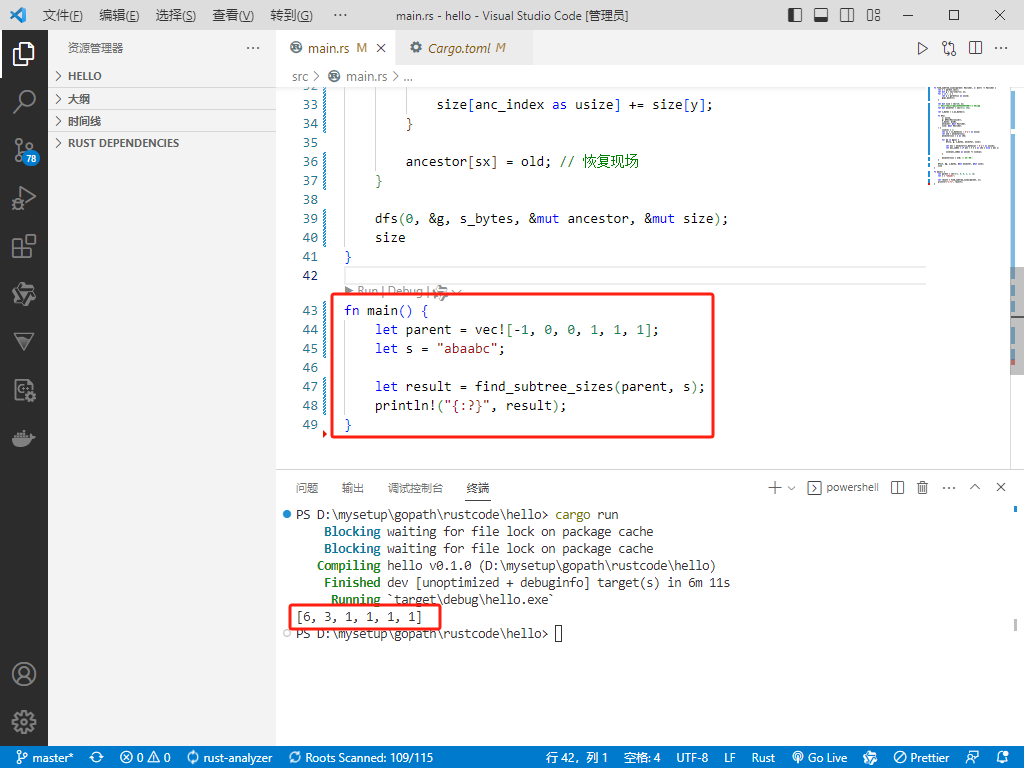Expand the 时间线 timeline section
This screenshot has width=1024, height=768.
click(x=162, y=121)
